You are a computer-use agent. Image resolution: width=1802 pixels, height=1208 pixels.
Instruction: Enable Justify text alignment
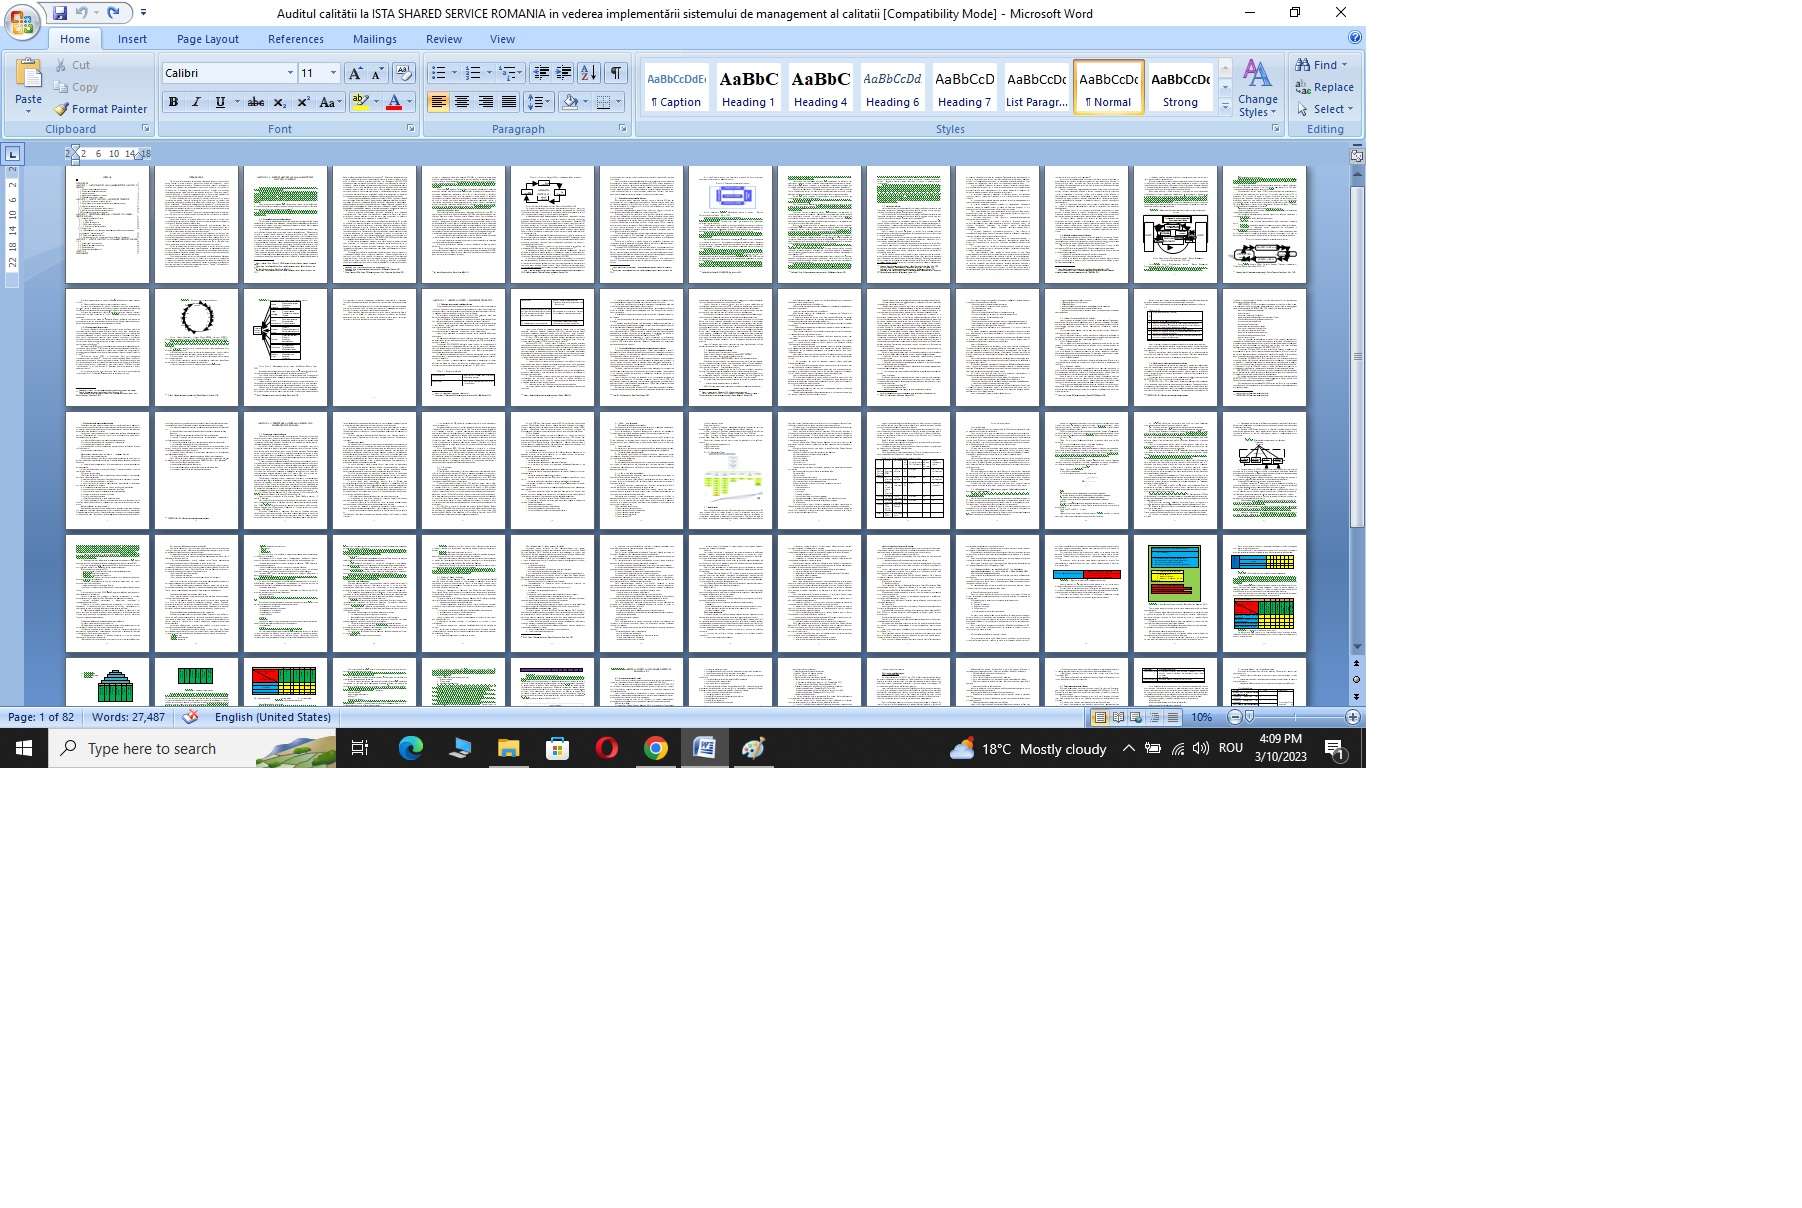coord(509,102)
